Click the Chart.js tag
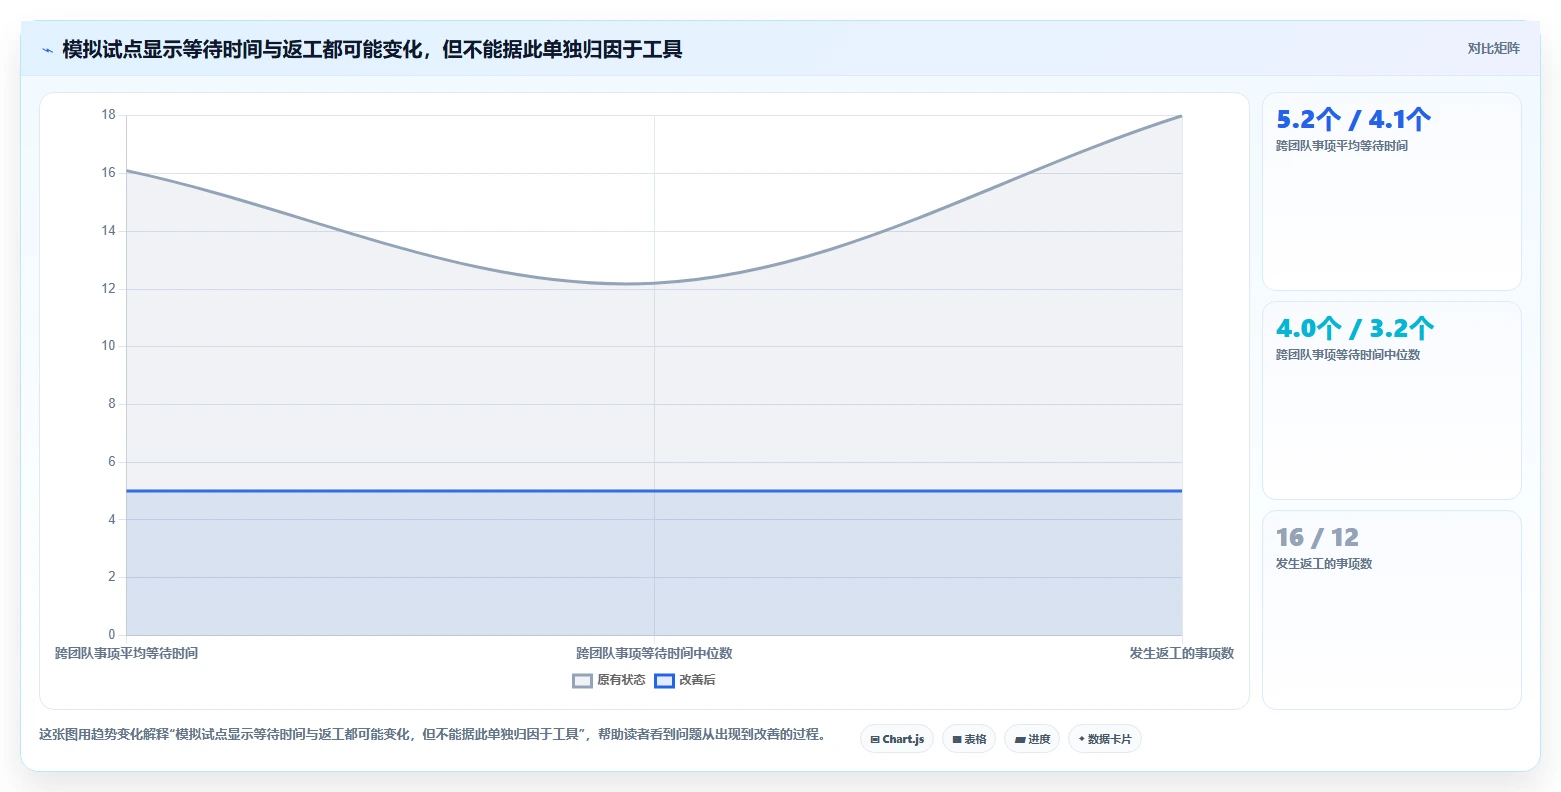 coord(897,739)
